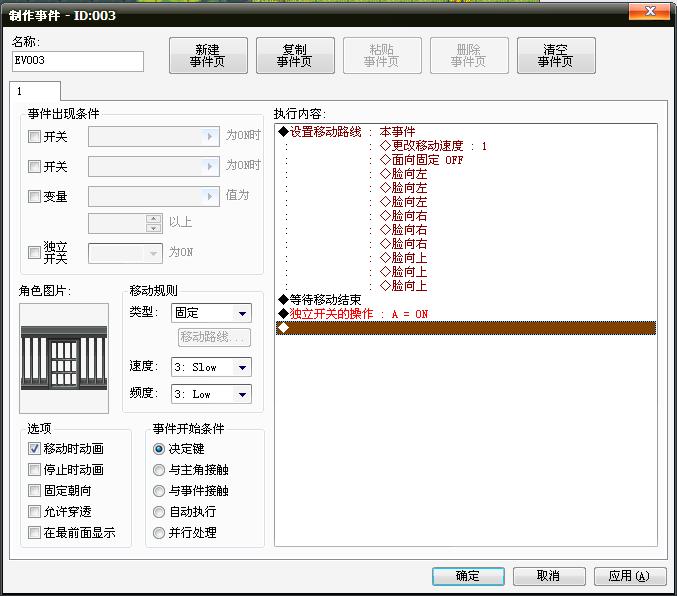The height and width of the screenshot is (596, 677).
Task: Focus the 名称 field containing EV003
Action: pos(78,61)
